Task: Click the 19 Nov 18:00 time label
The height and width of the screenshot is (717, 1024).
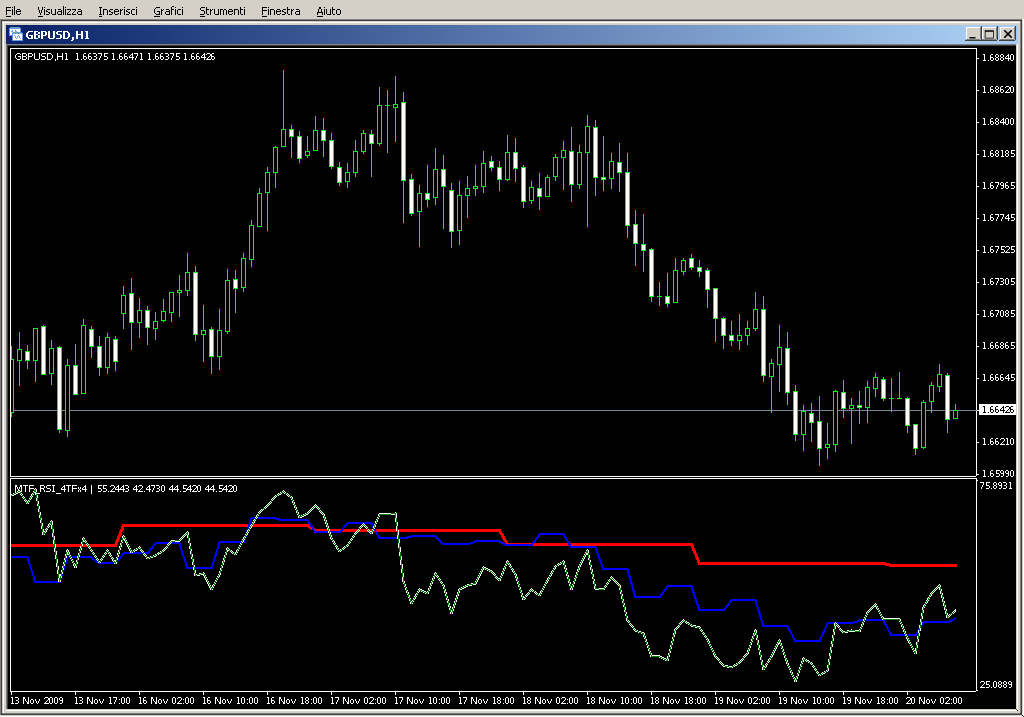Action: (870, 701)
